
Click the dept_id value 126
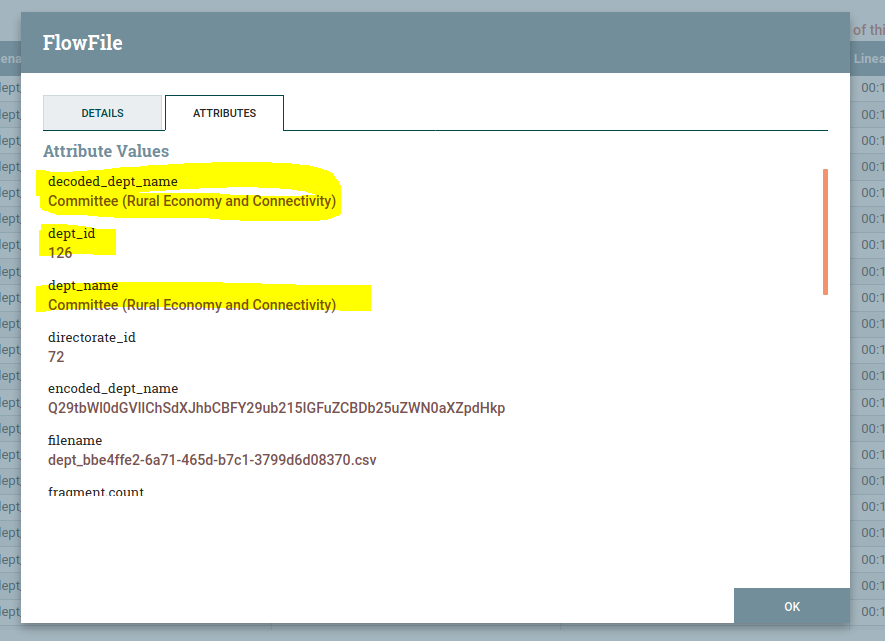click(60, 253)
